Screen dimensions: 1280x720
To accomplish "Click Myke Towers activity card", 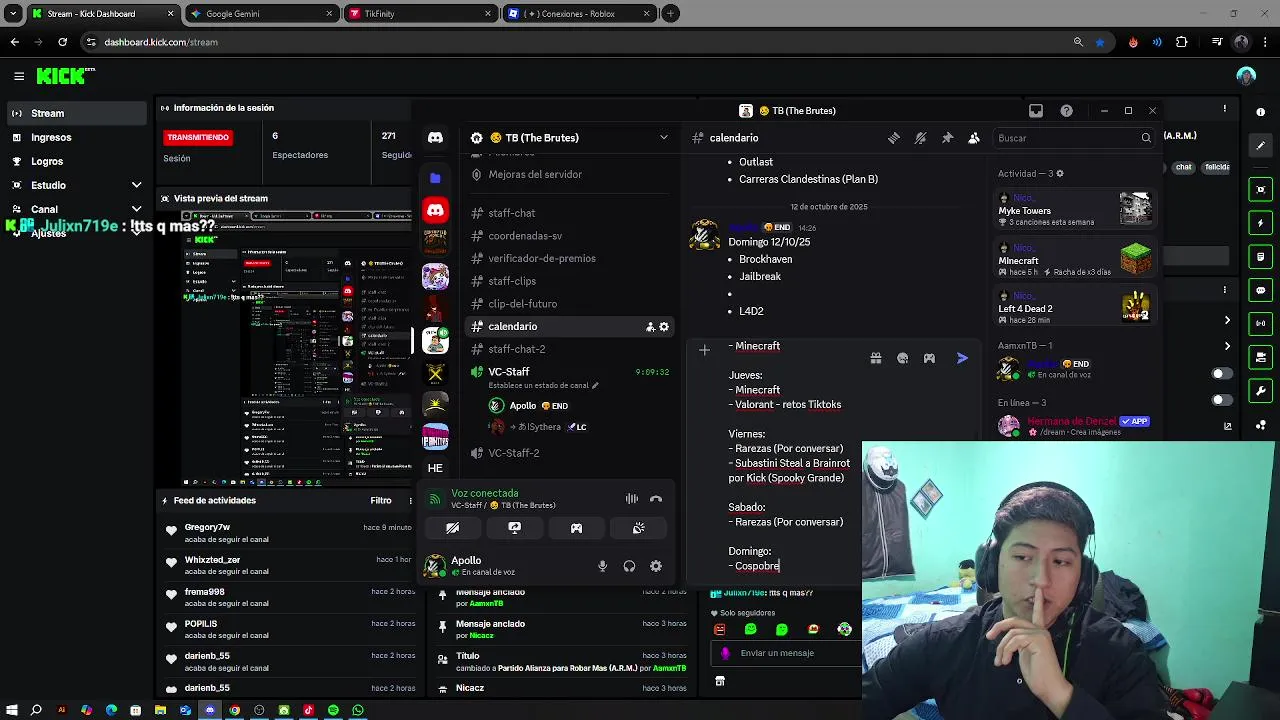I will click(1076, 211).
